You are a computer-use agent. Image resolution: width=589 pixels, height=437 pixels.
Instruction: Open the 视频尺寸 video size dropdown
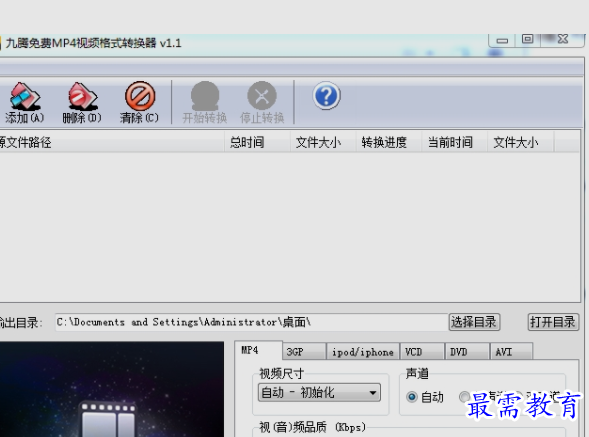click(319, 393)
